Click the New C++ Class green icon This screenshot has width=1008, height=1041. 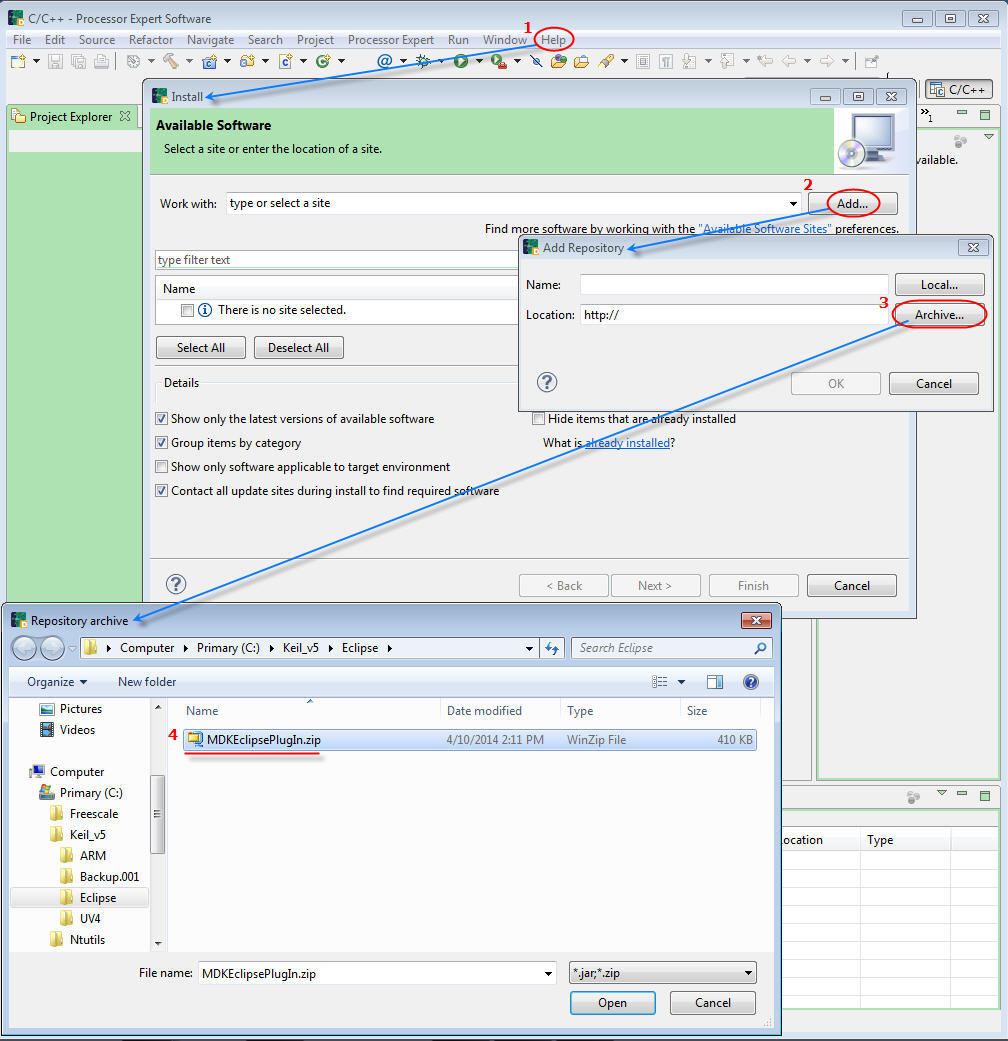[323, 62]
